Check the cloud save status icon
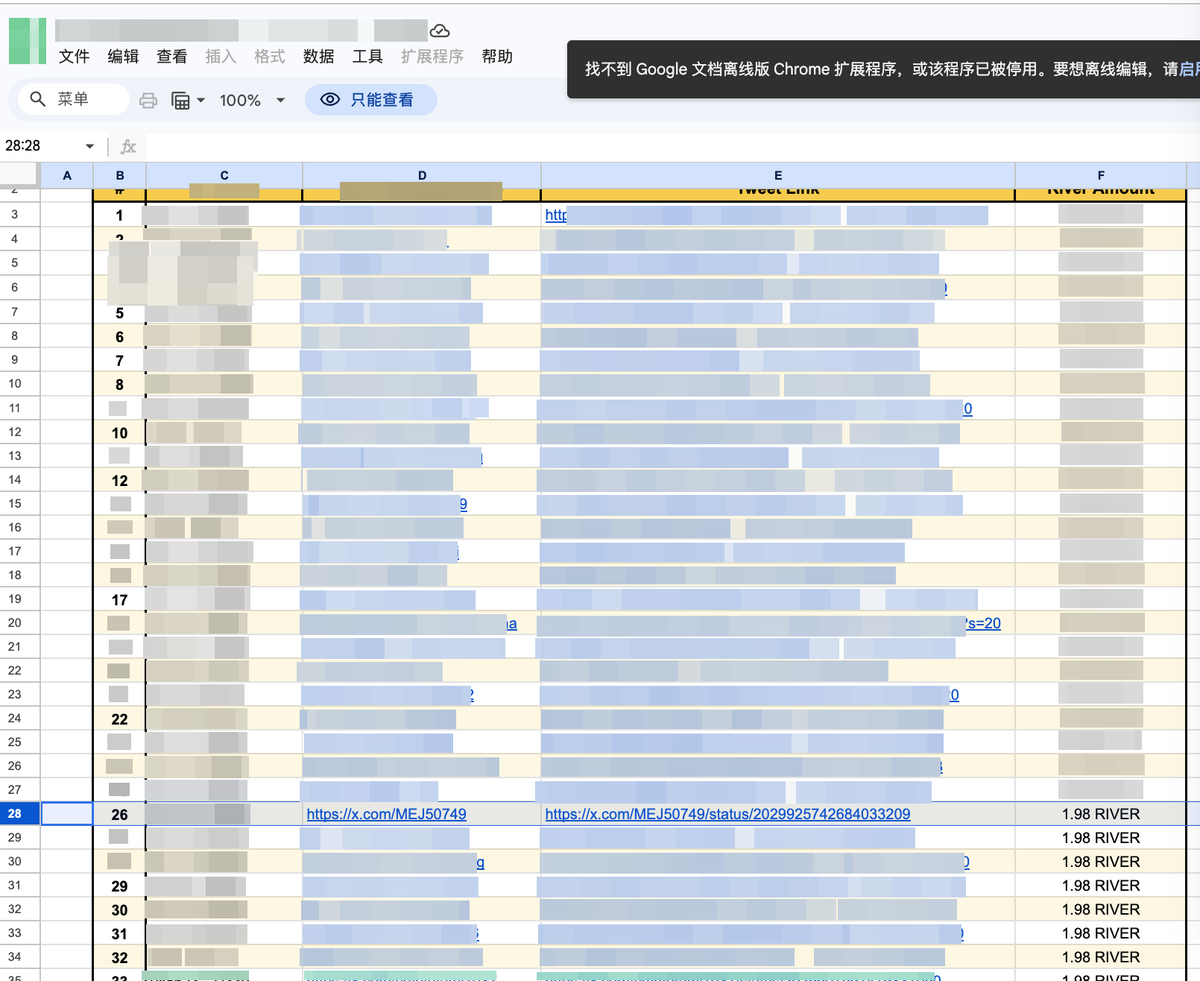 coord(439,31)
